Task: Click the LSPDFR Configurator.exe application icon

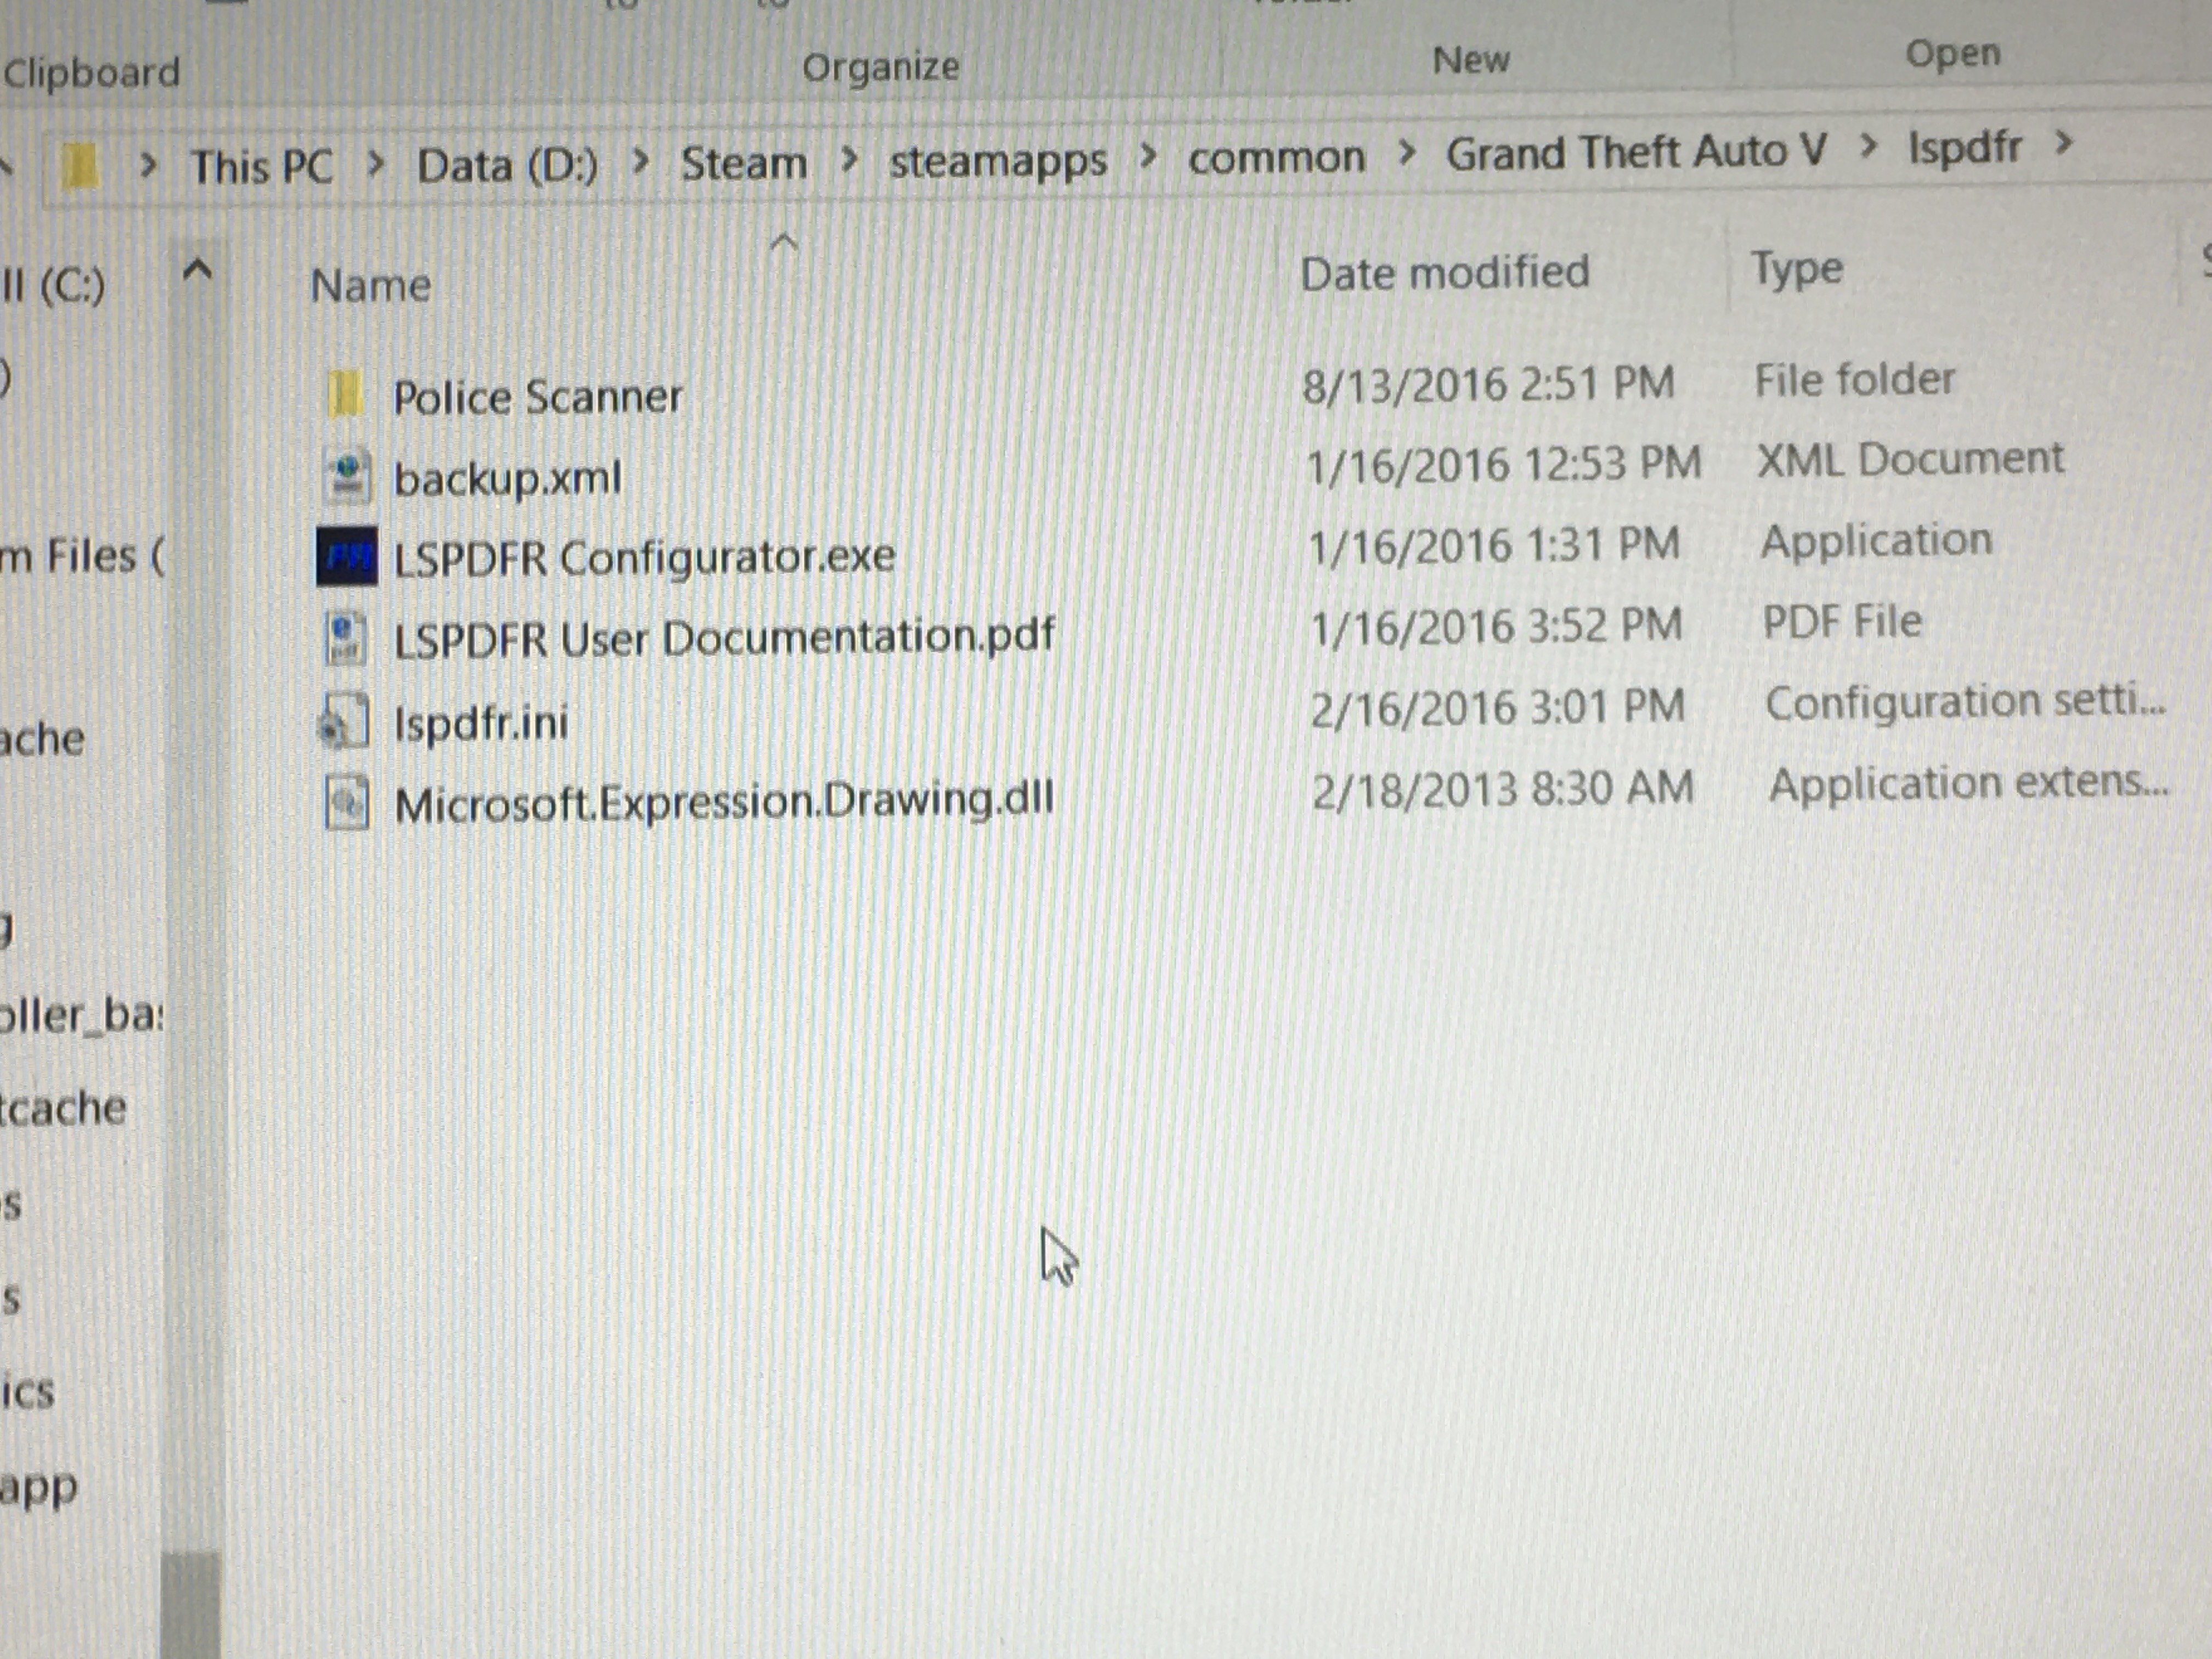Action: pyautogui.click(x=347, y=556)
